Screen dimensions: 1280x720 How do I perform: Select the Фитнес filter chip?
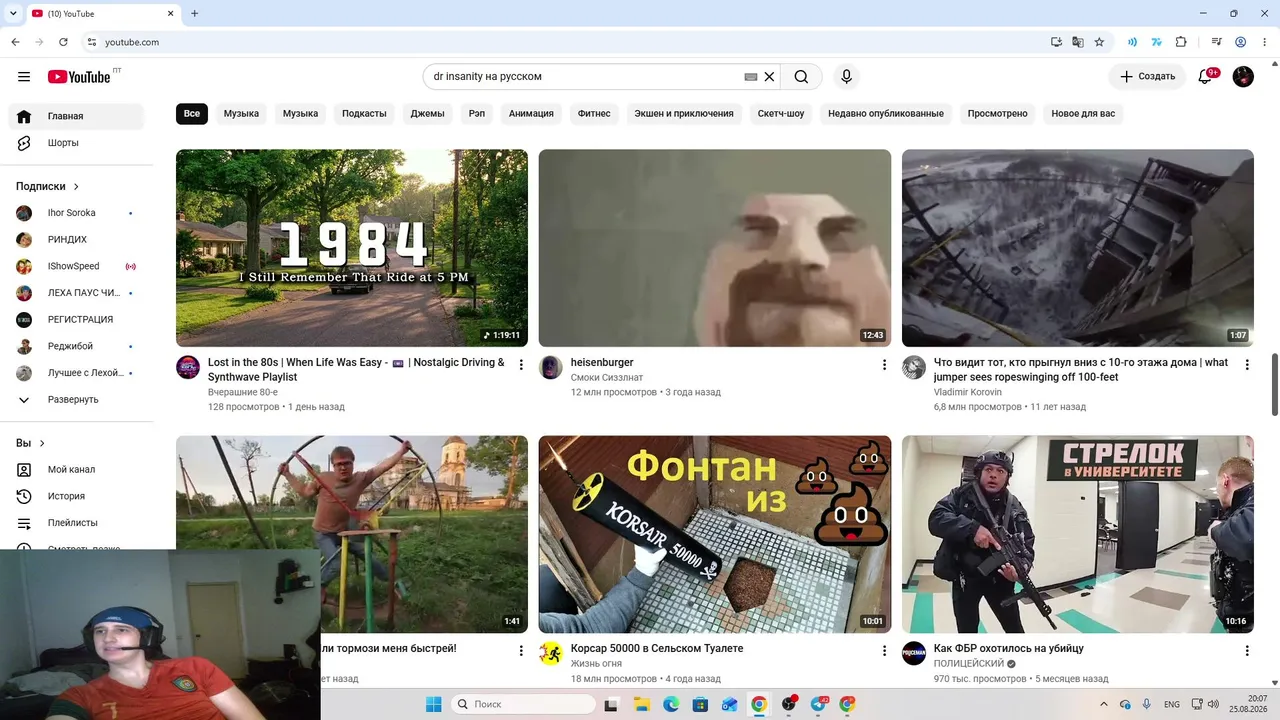click(x=594, y=114)
